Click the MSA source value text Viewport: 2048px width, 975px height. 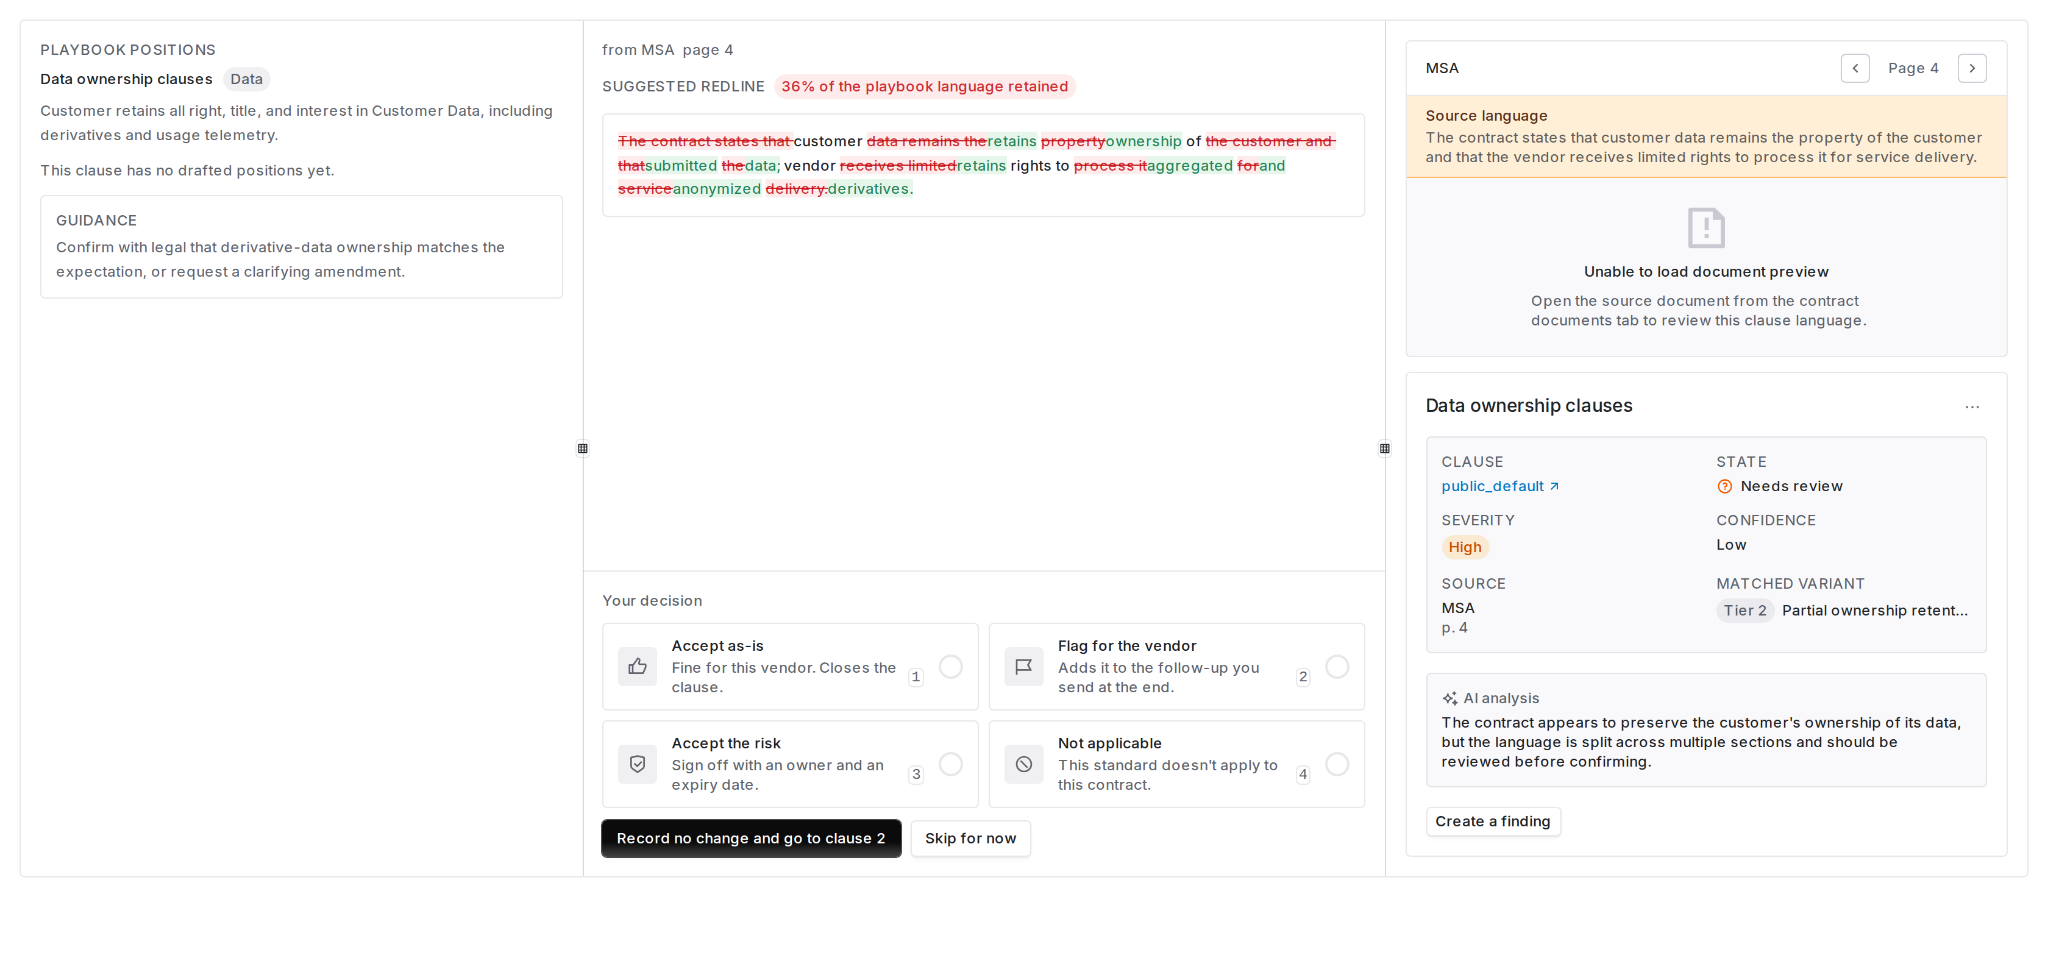[1458, 609]
